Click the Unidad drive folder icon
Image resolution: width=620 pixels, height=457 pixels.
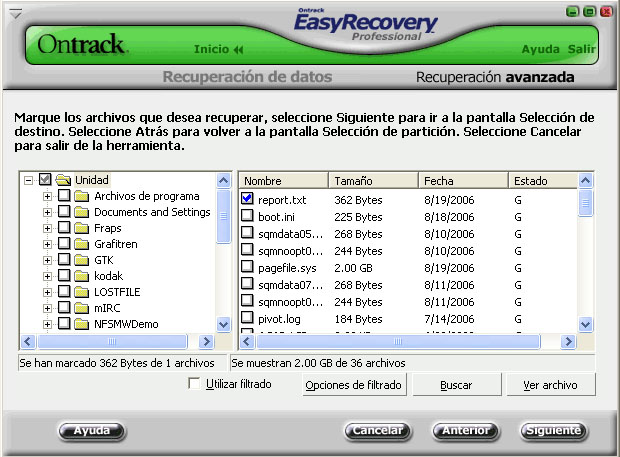[63, 180]
